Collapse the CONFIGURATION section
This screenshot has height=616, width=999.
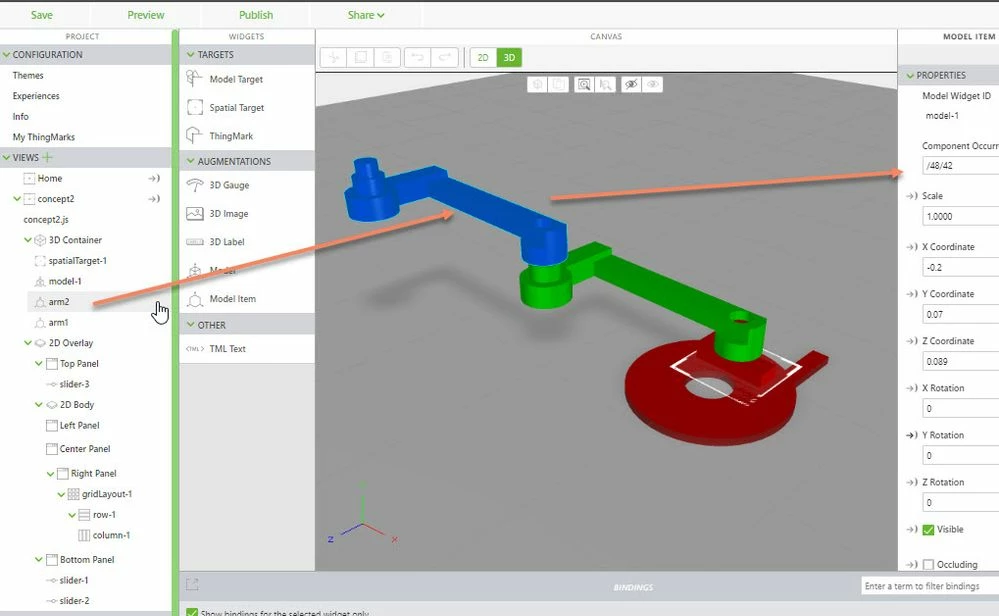6,55
